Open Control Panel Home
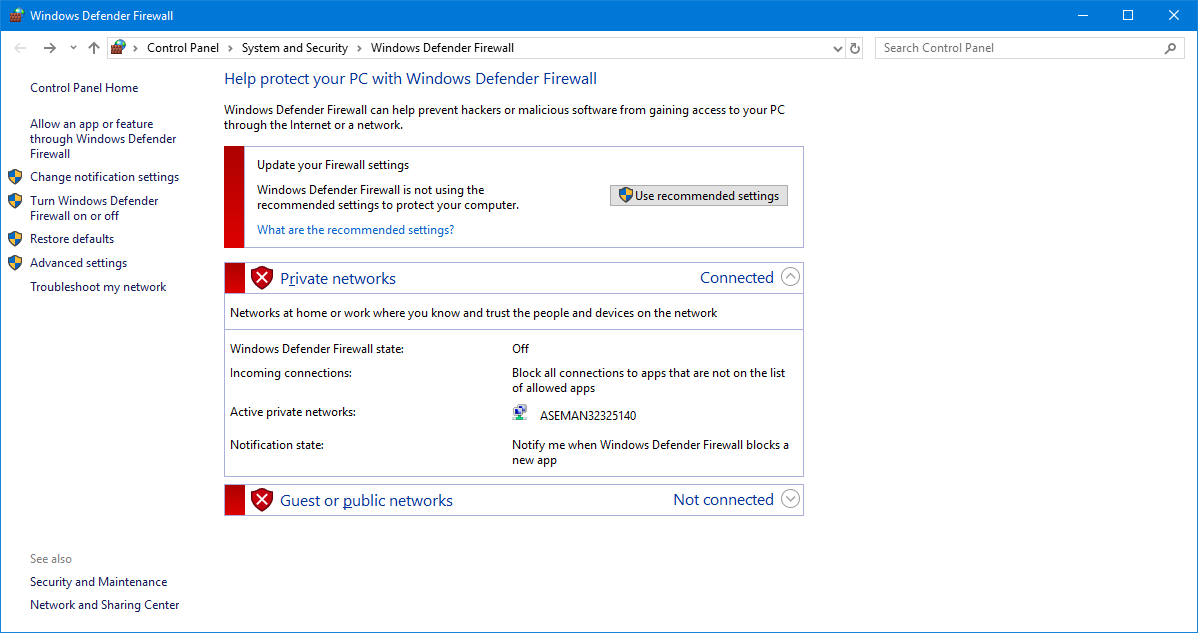Viewport: 1198px width, 633px height. (x=84, y=88)
